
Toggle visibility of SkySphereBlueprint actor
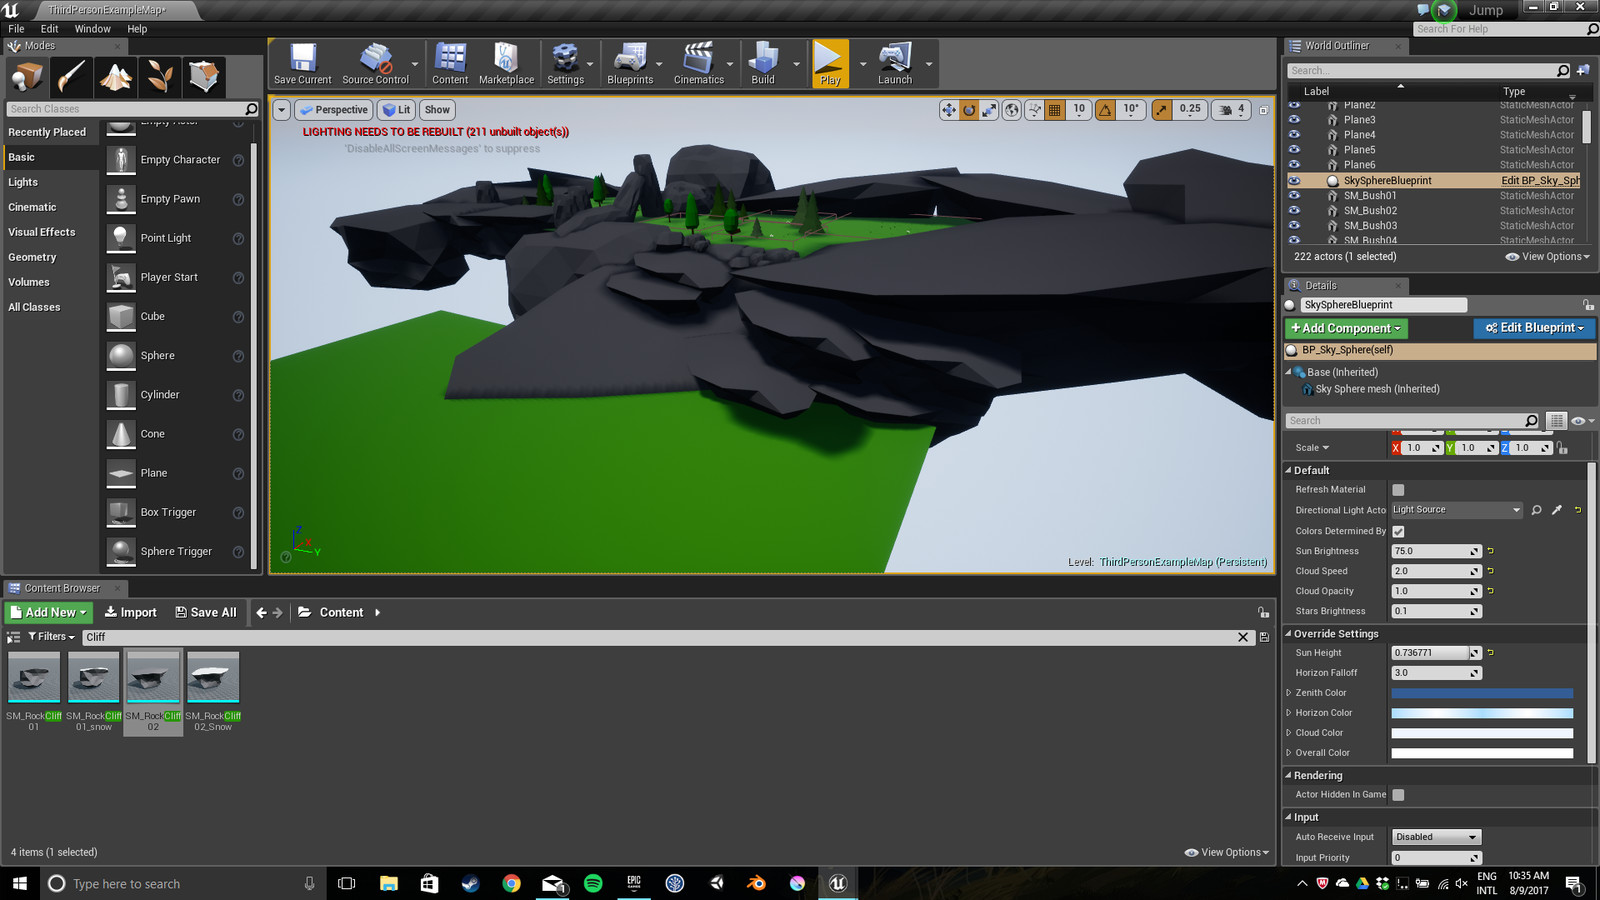(x=1294, y=181)
